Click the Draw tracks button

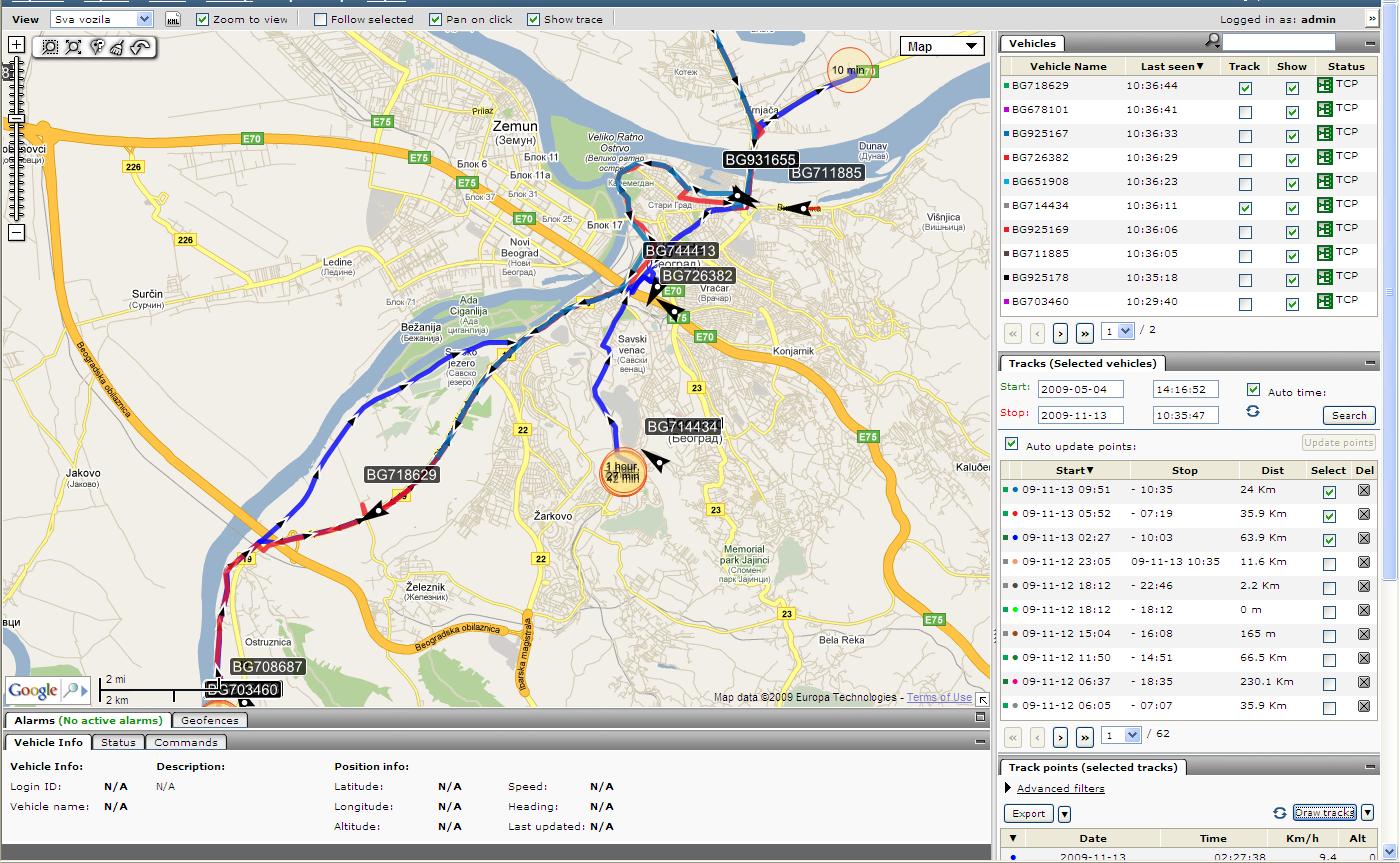(1324, 813)
